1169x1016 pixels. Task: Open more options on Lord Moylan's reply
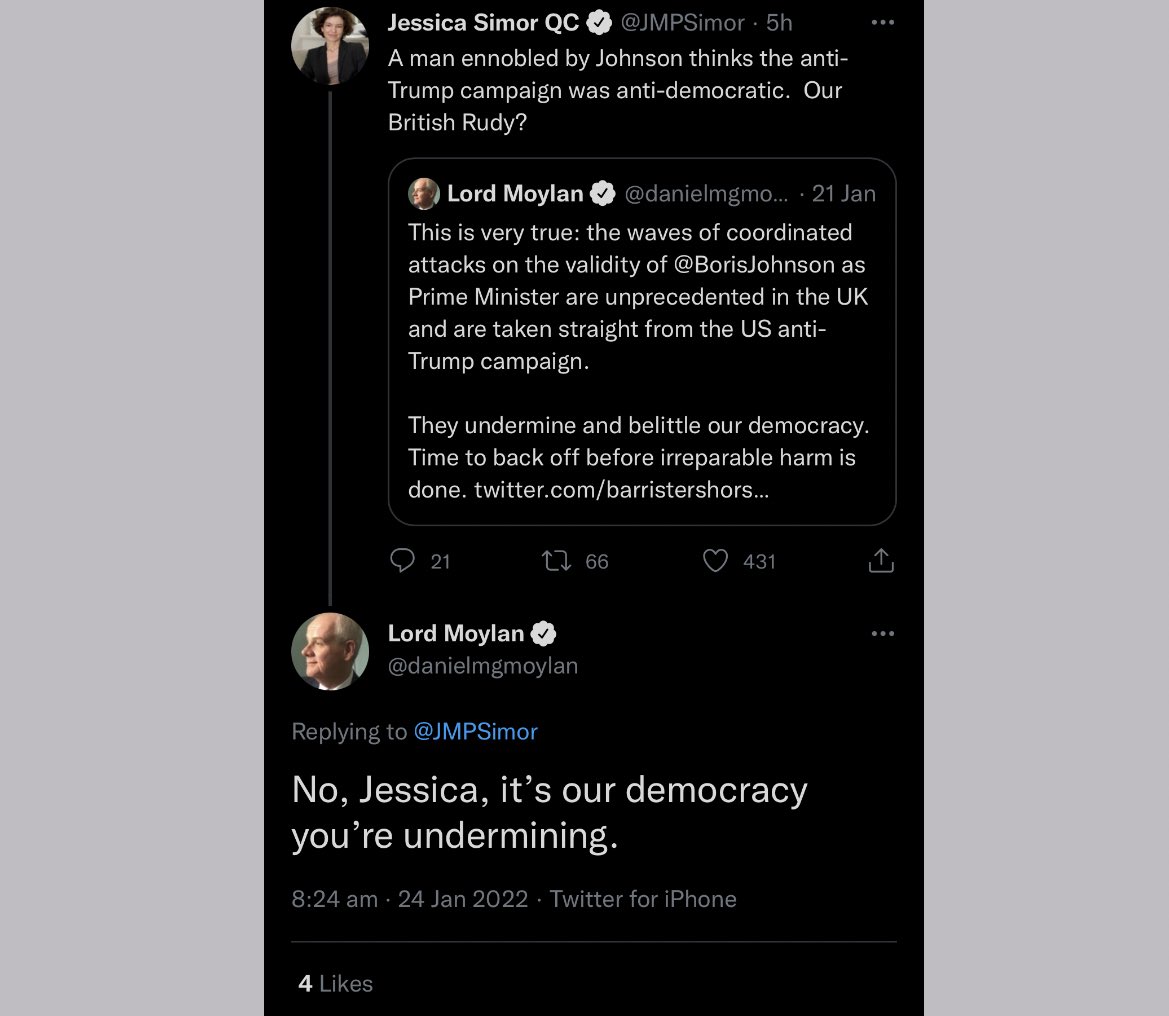[883, 634]
